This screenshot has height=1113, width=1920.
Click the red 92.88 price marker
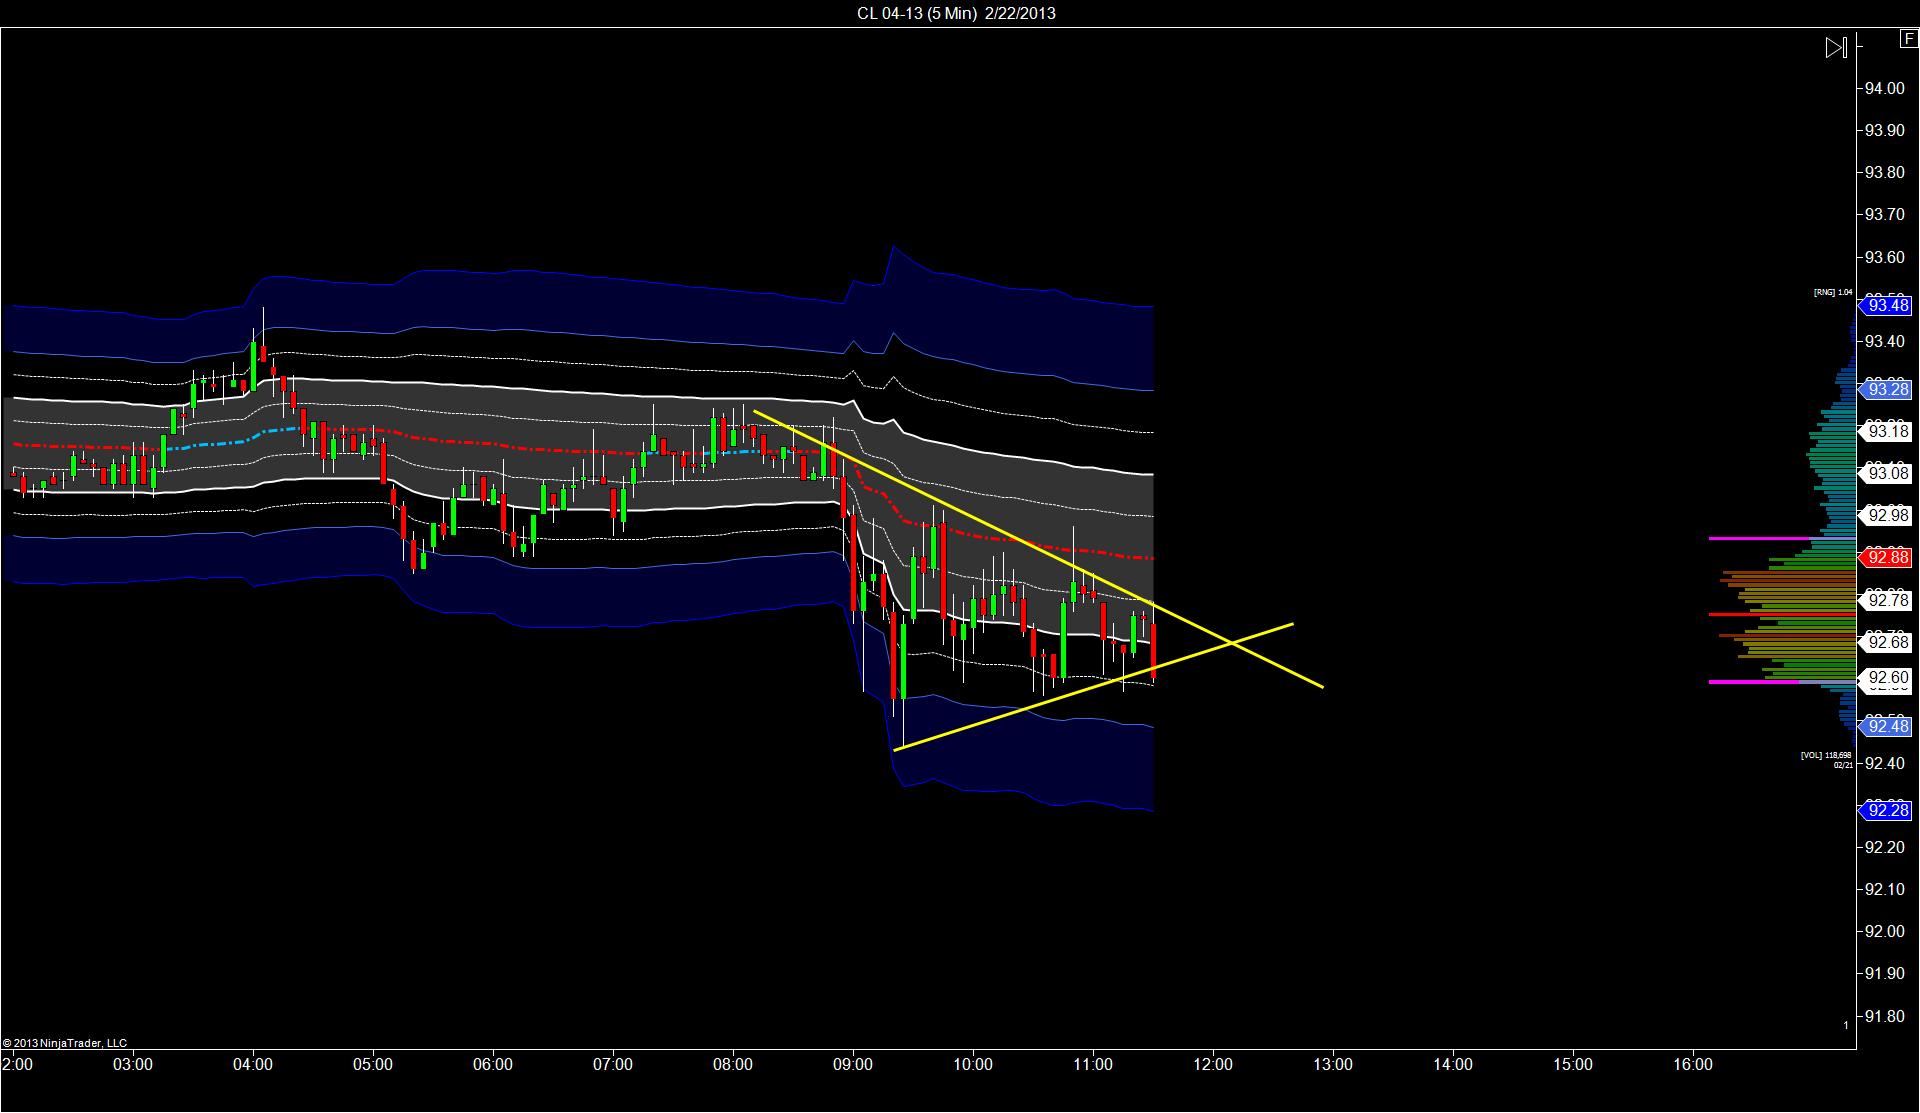(1885, 557)
